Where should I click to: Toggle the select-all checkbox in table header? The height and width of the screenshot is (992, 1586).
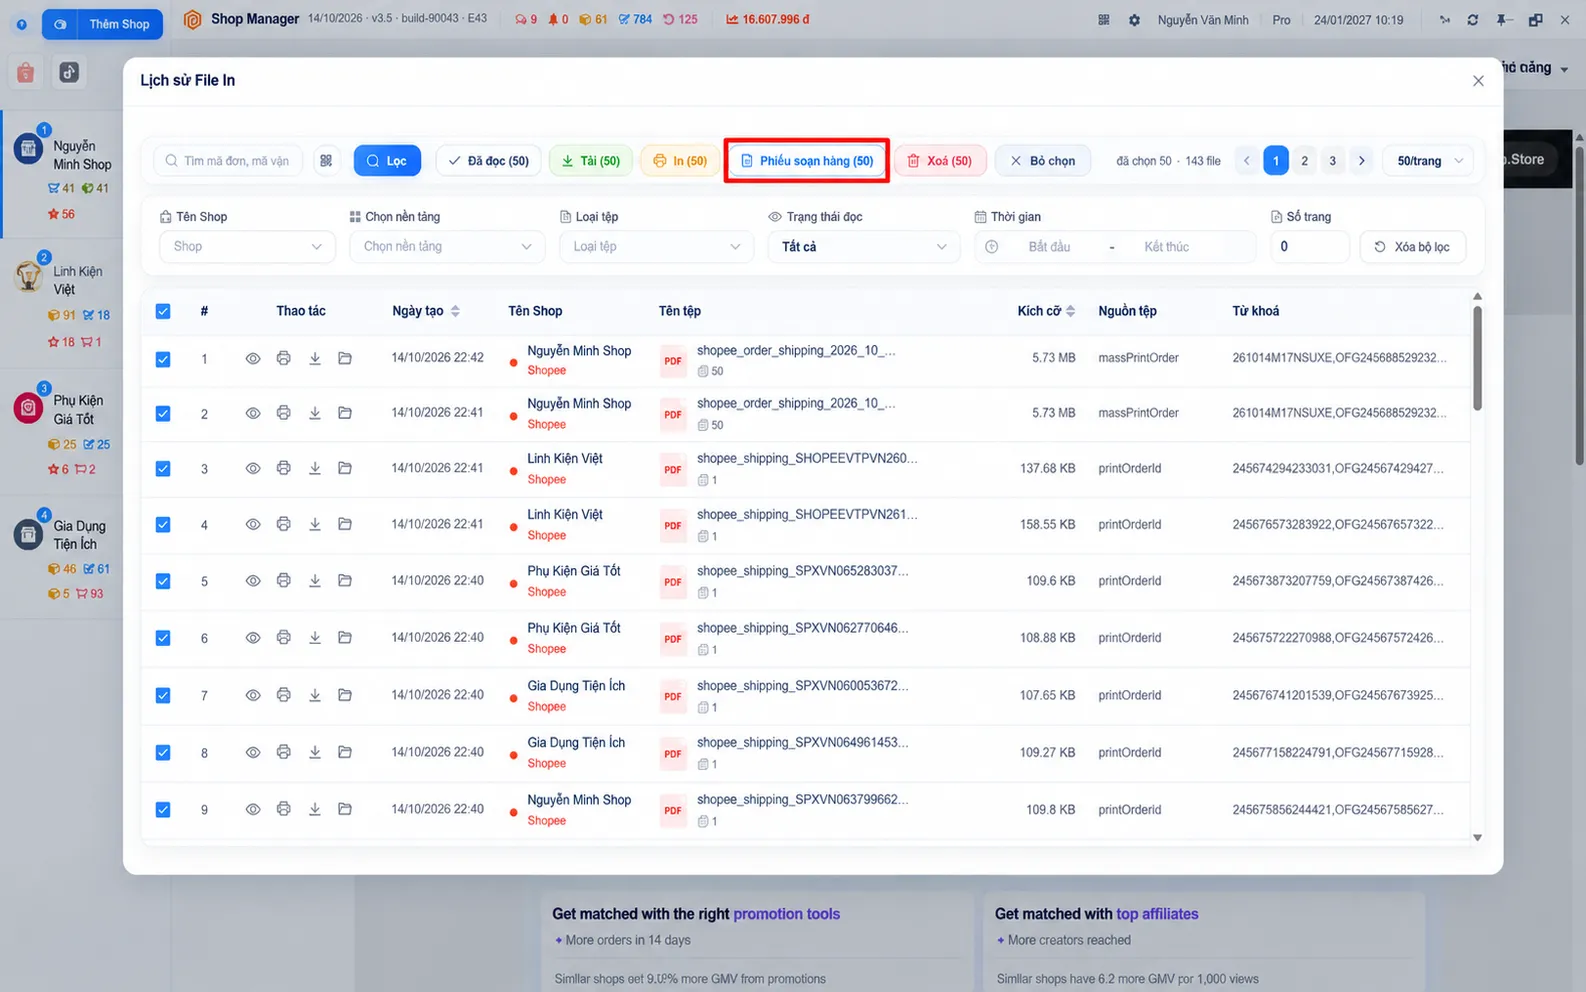coord(163,311)
